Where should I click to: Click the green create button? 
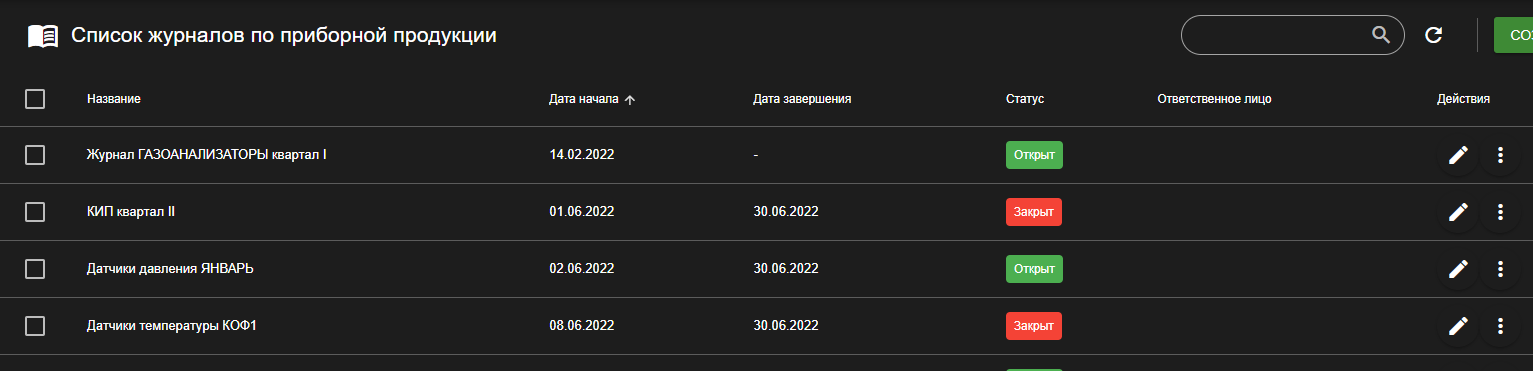(1513, 35)
